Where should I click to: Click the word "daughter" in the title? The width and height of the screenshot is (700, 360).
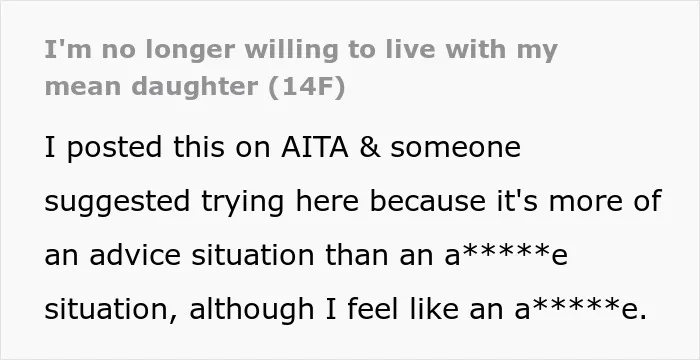click(x=195, y=87)
